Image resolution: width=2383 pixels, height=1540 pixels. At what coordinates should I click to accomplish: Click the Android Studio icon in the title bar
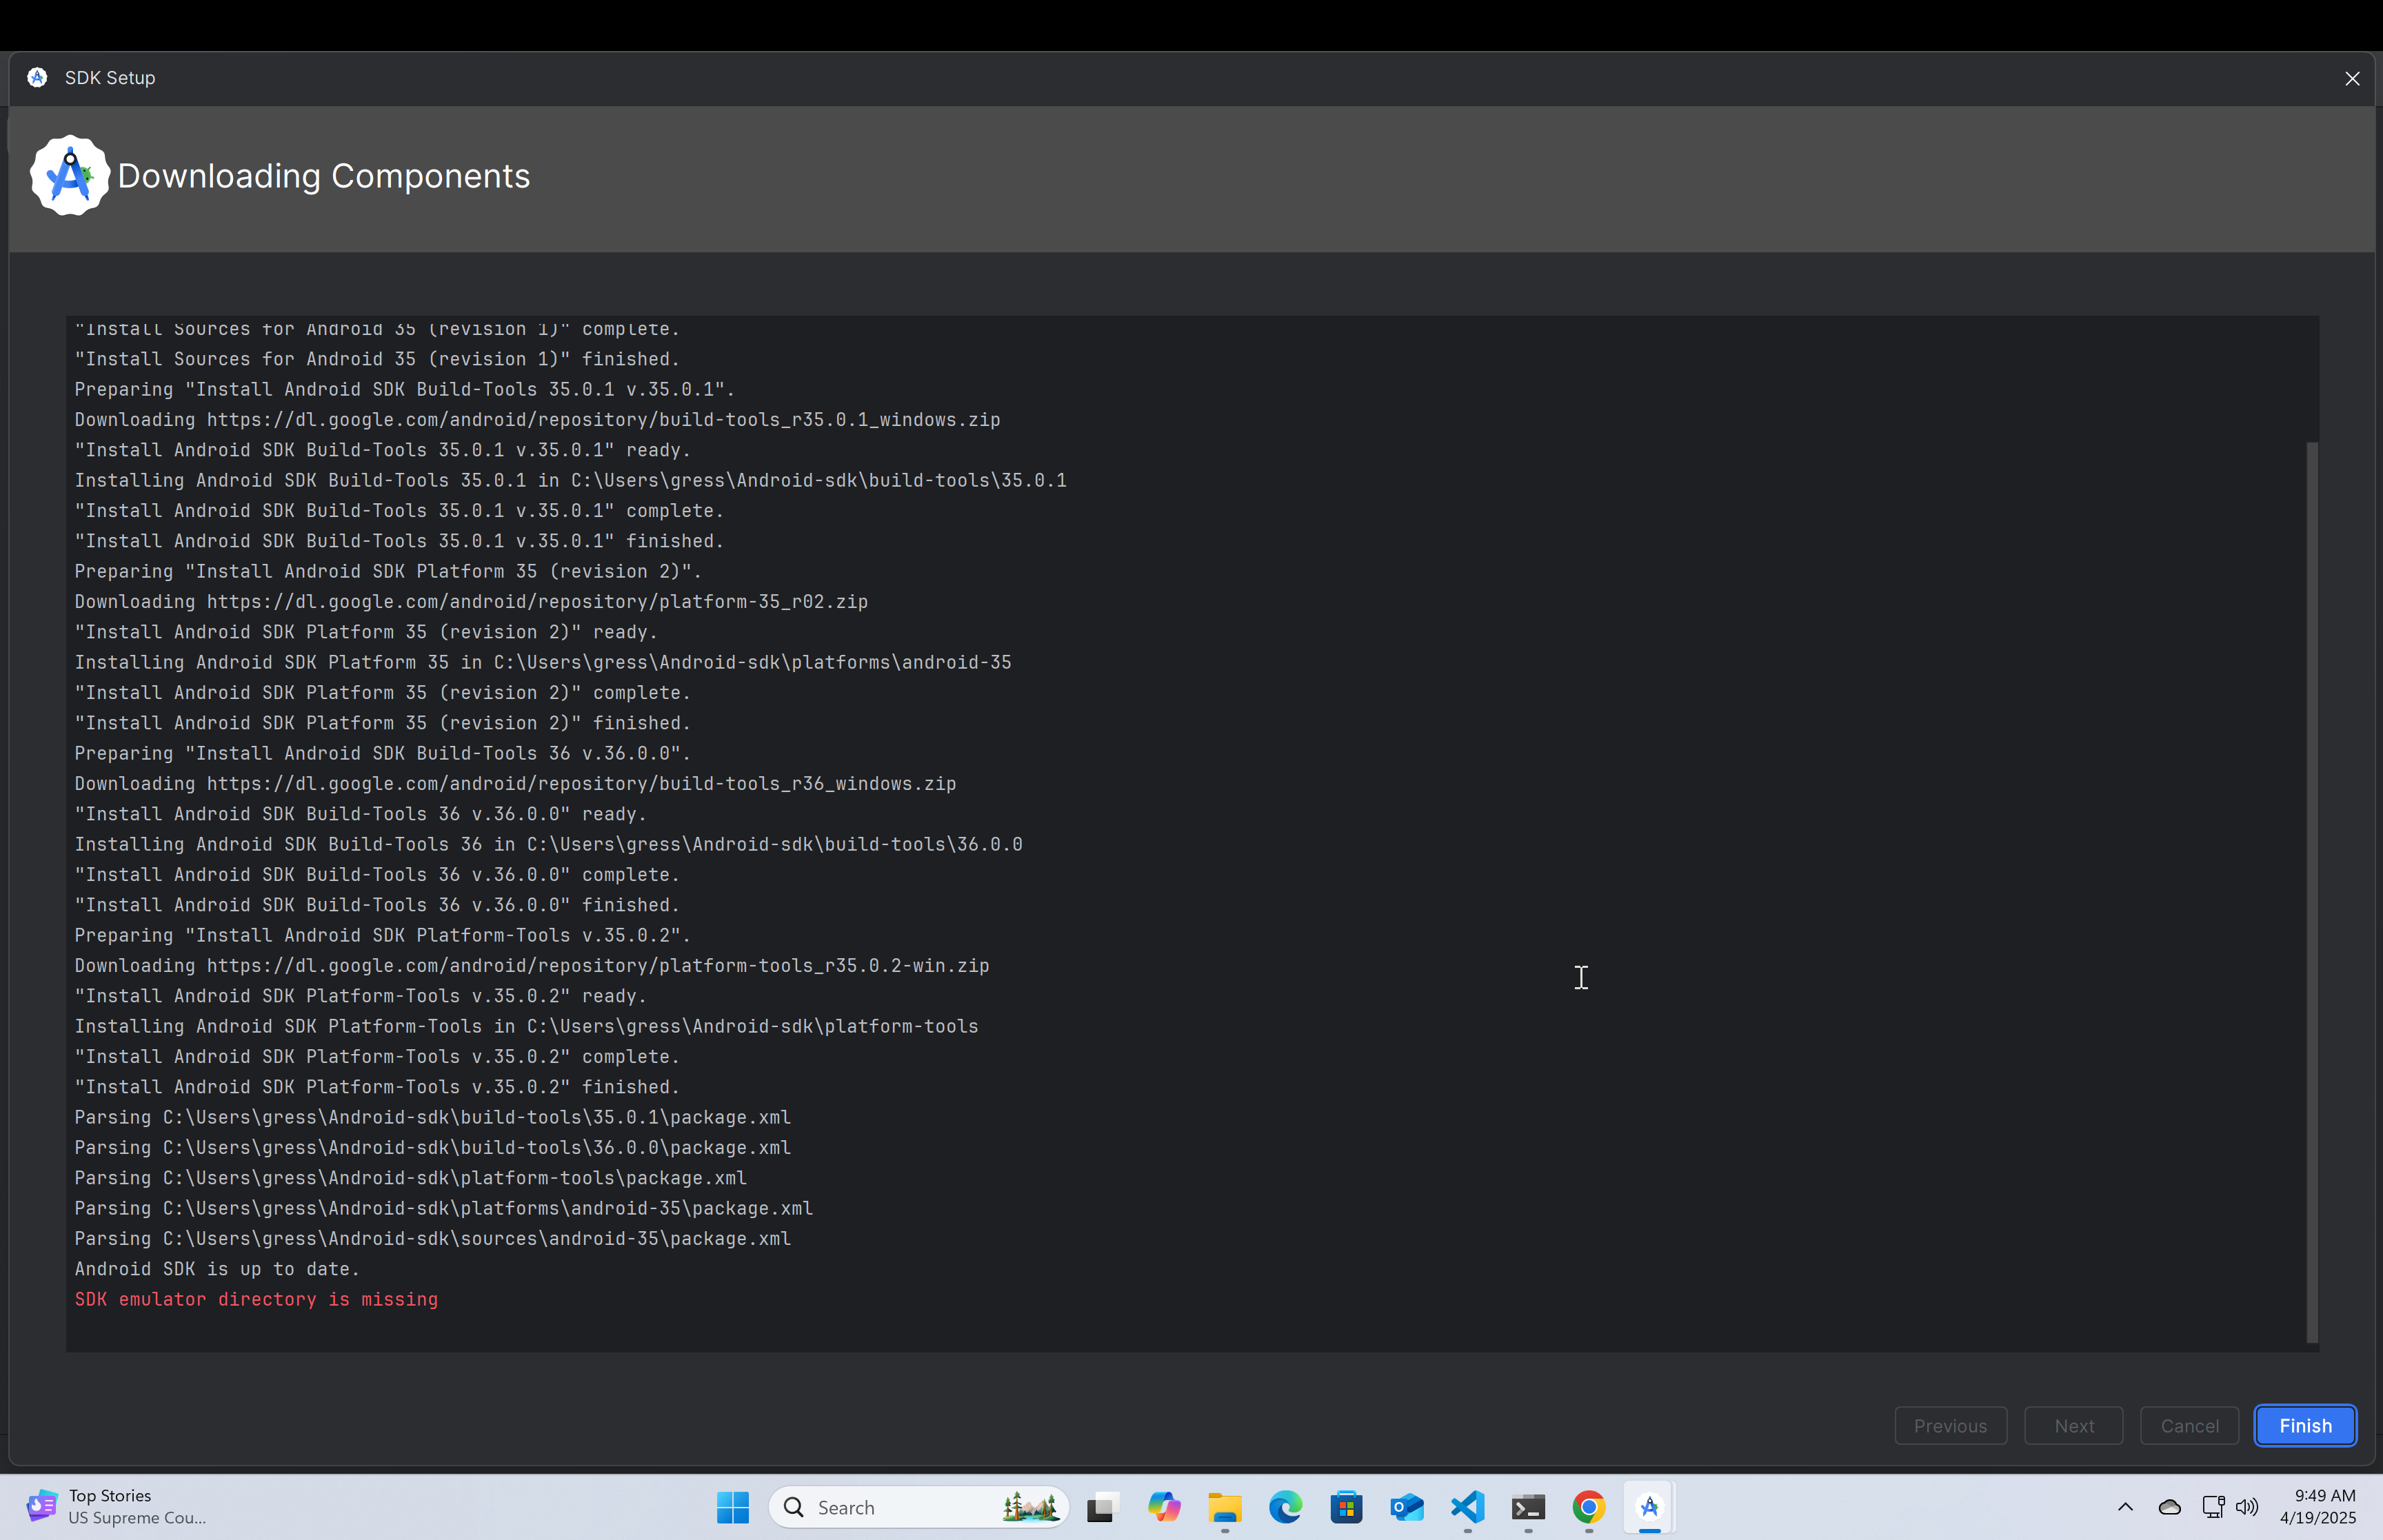click(x=37, y=77)
